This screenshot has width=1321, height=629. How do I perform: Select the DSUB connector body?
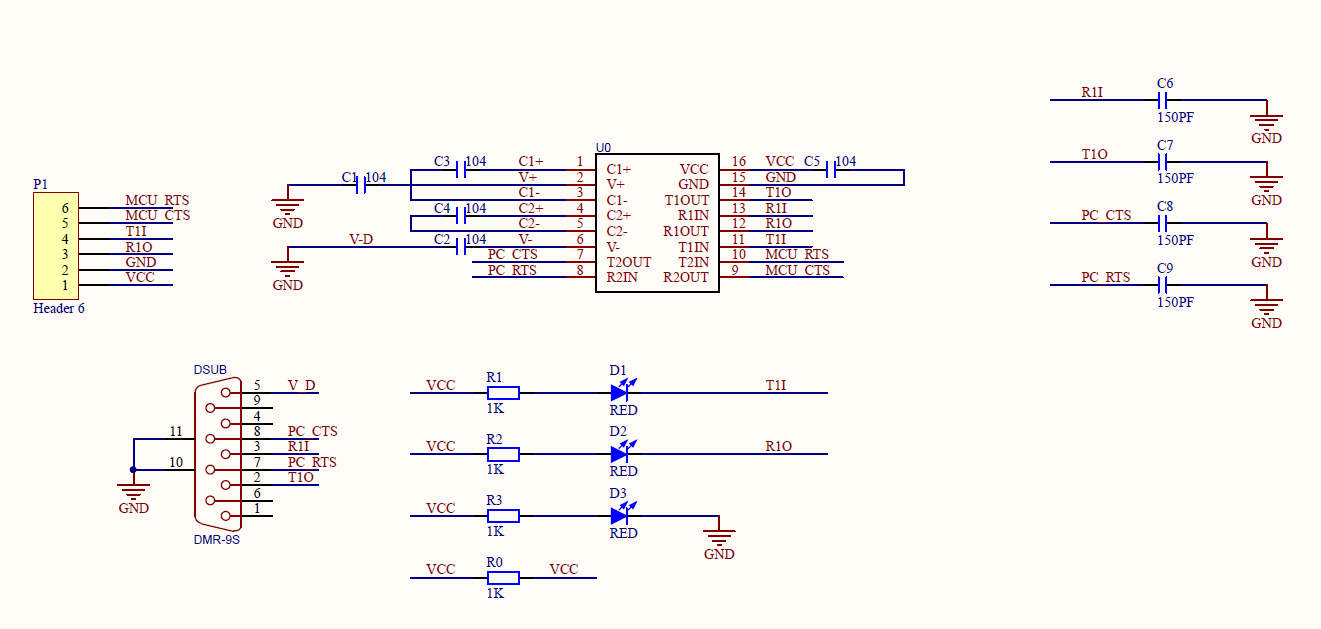pos(218,454)
